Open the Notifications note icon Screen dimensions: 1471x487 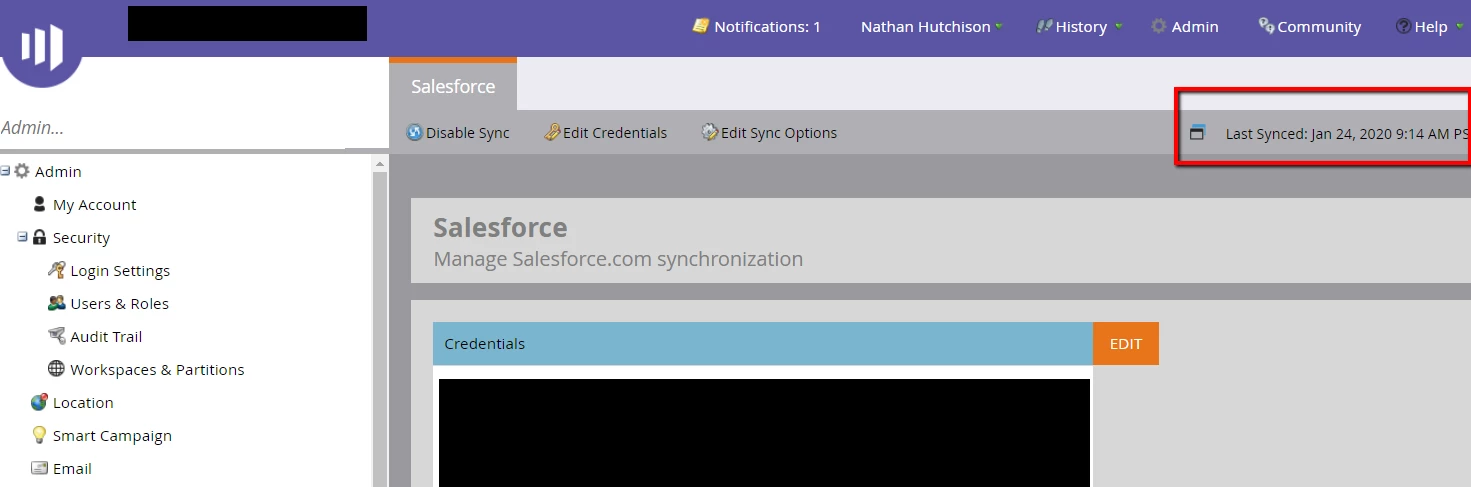701,26
